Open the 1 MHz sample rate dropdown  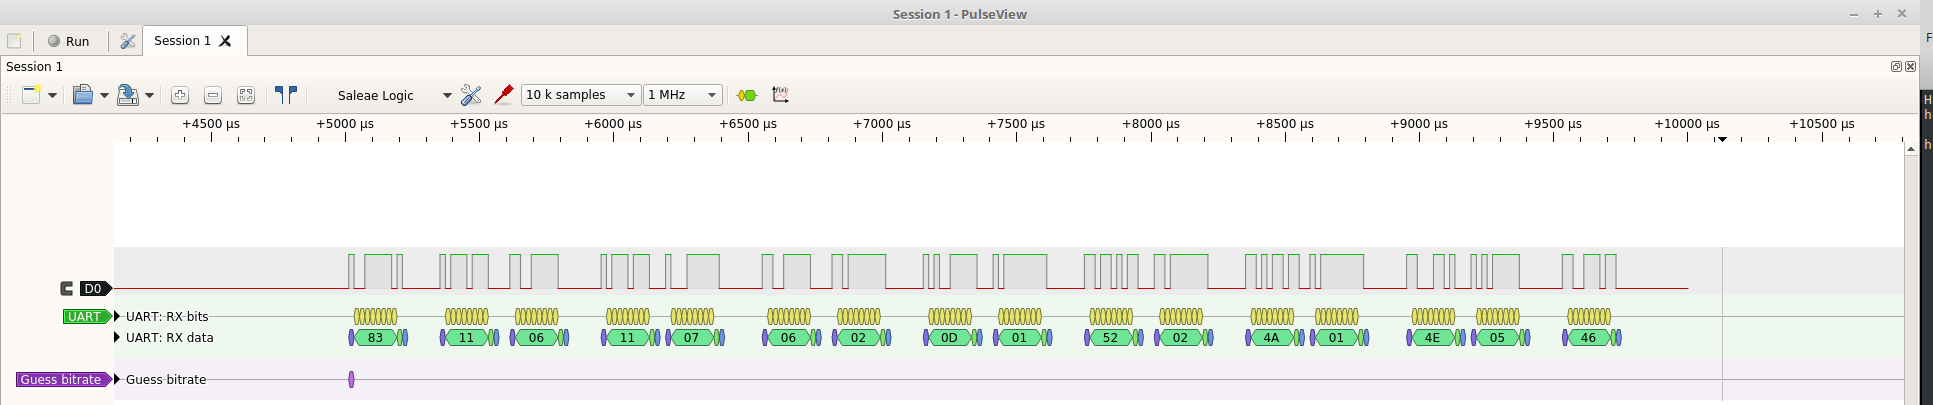pyautogui.click(x=682, y=95)
